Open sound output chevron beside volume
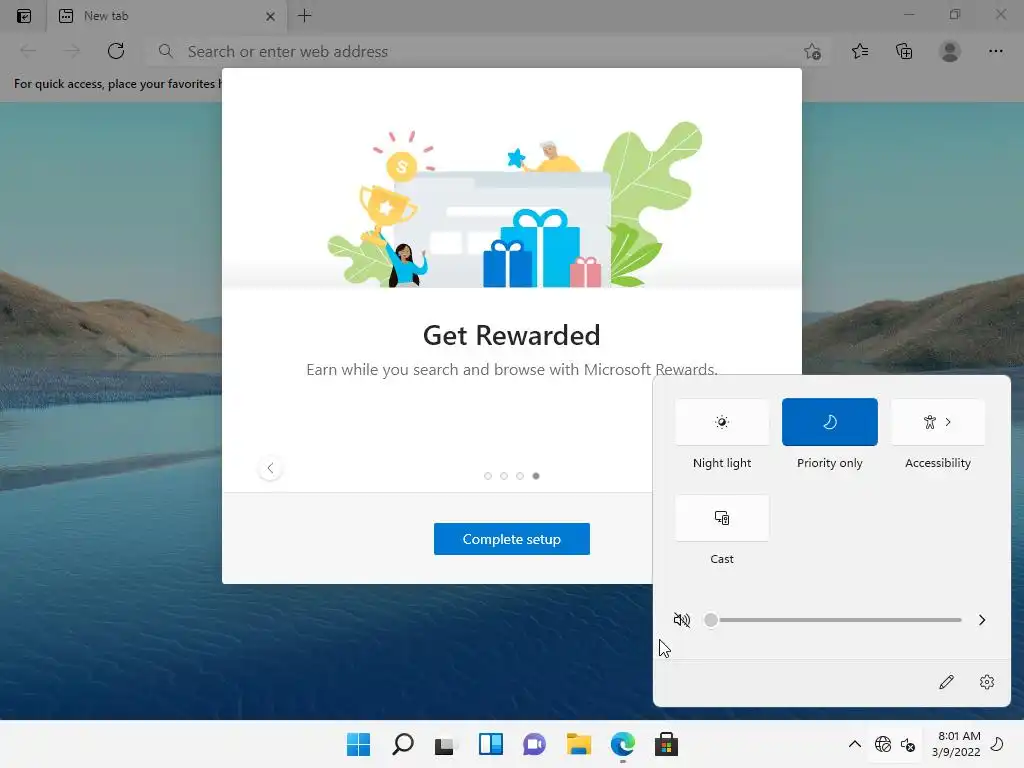The image size is (1024, 768). point(982,620)
